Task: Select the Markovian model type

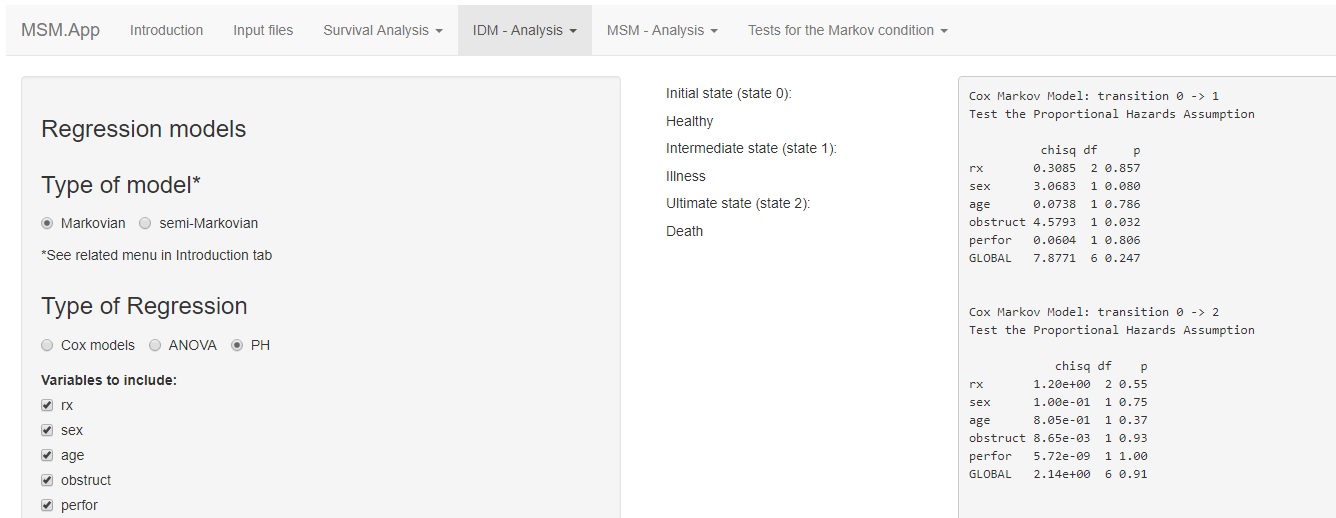Action: click(x=47, y=223)
